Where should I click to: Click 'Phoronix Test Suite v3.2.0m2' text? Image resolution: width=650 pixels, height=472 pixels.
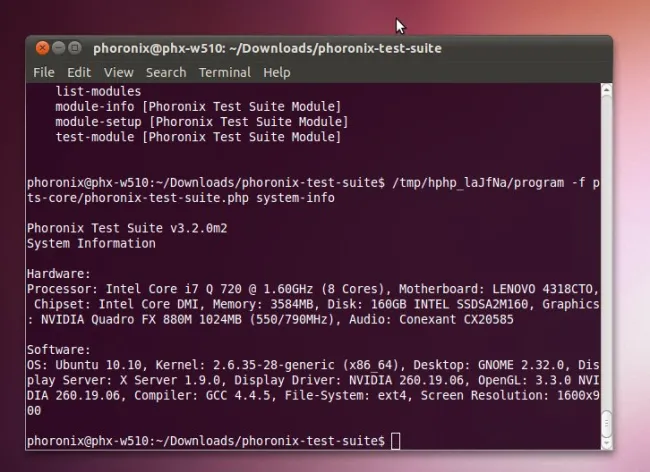[127, 228]
